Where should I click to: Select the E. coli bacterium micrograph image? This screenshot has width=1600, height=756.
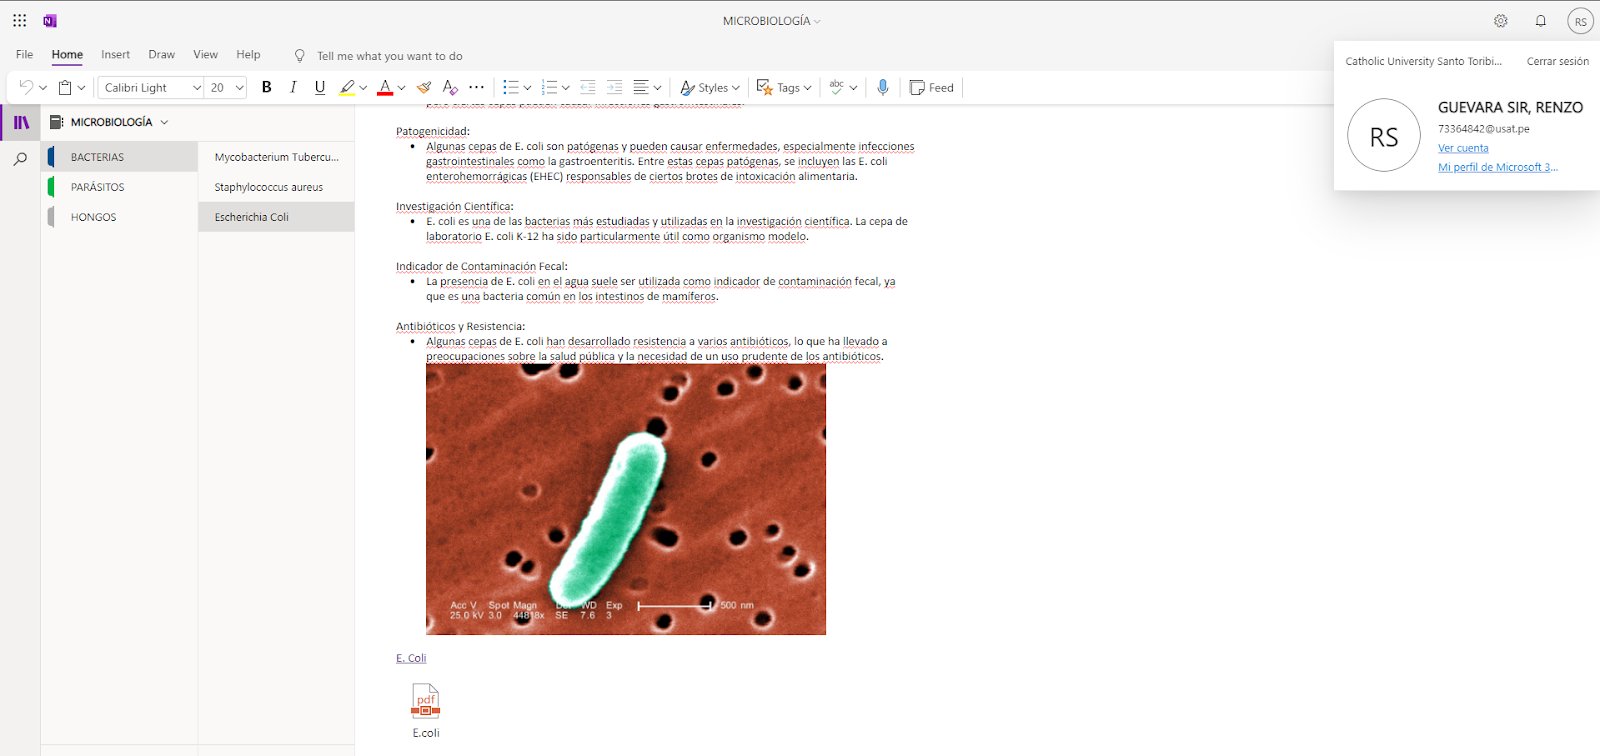[x=626, y=499]
